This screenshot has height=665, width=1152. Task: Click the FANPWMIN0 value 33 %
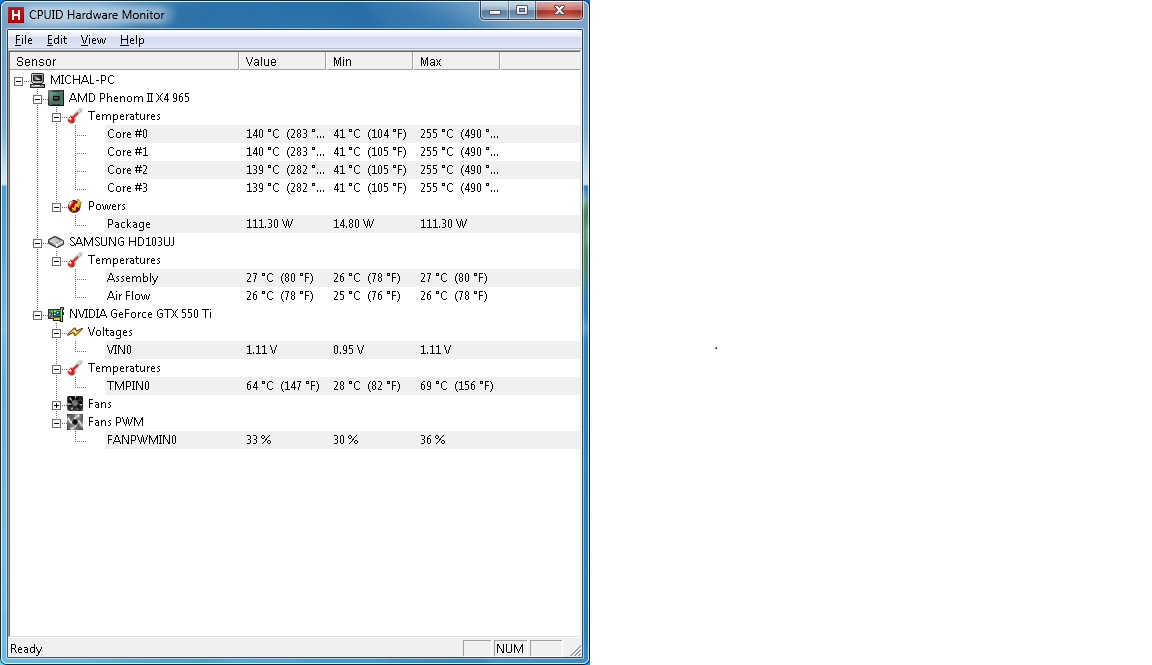tap(259, 440)
